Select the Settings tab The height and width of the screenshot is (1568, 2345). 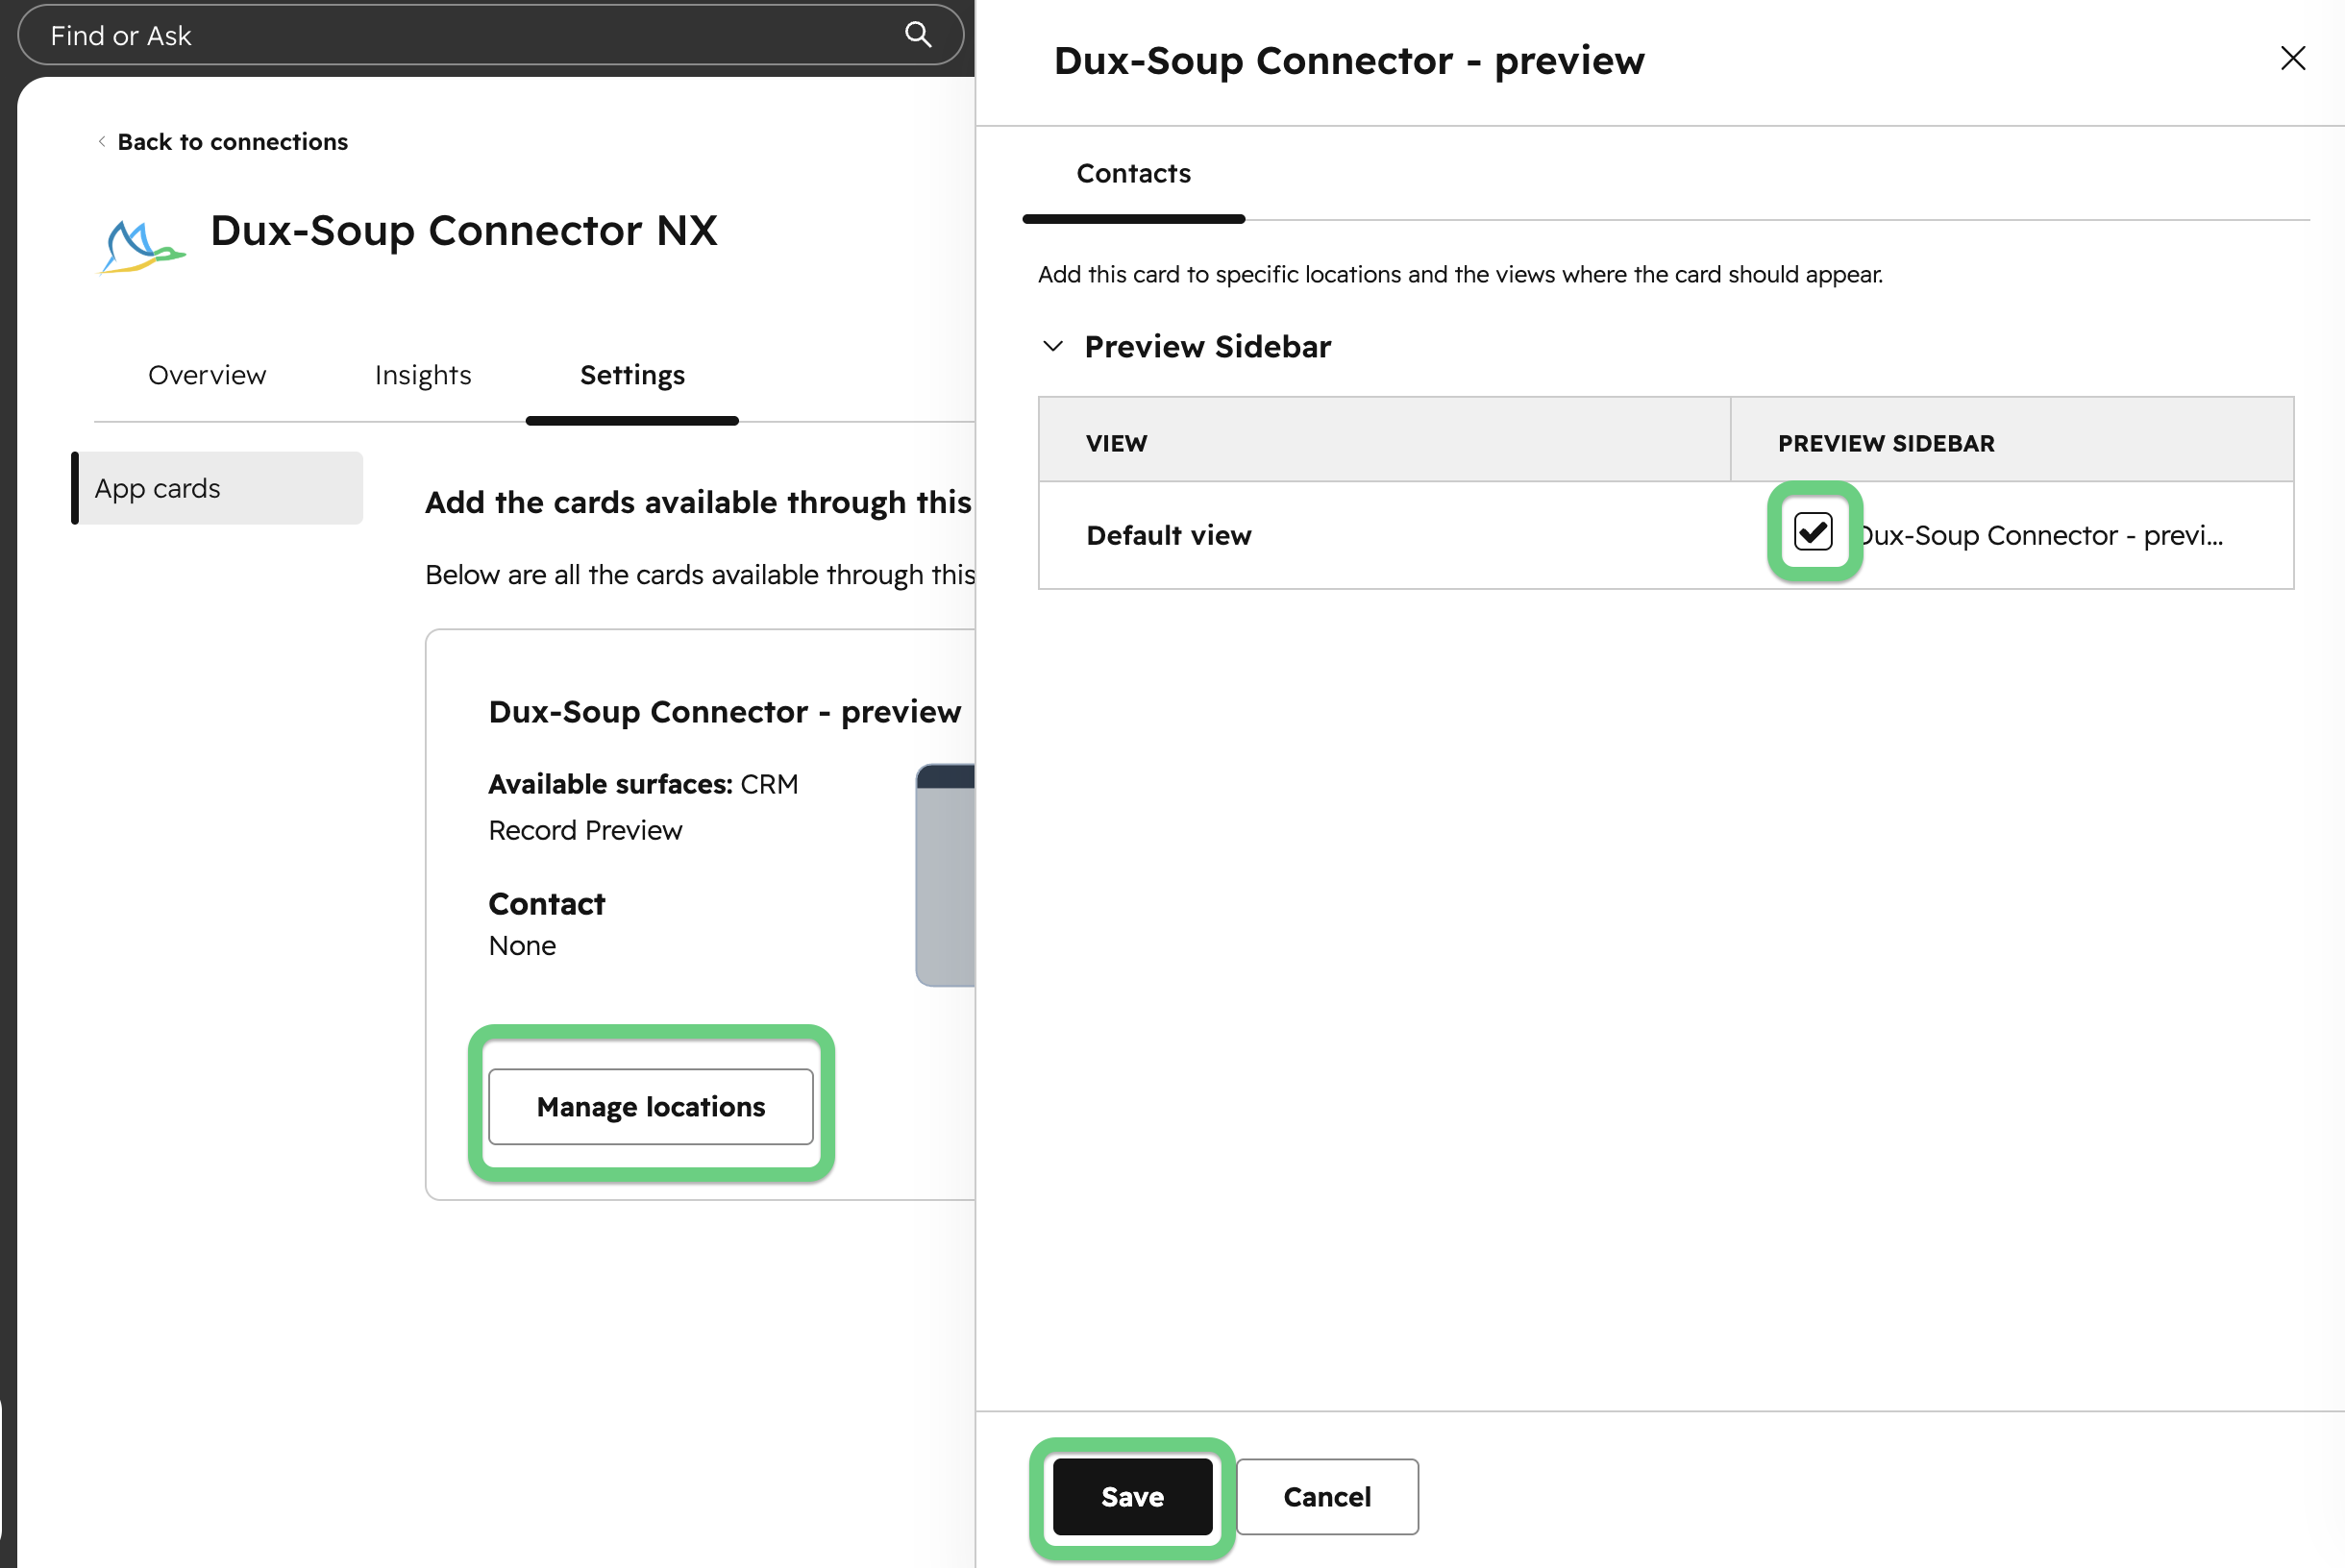(x=632, y=375)
